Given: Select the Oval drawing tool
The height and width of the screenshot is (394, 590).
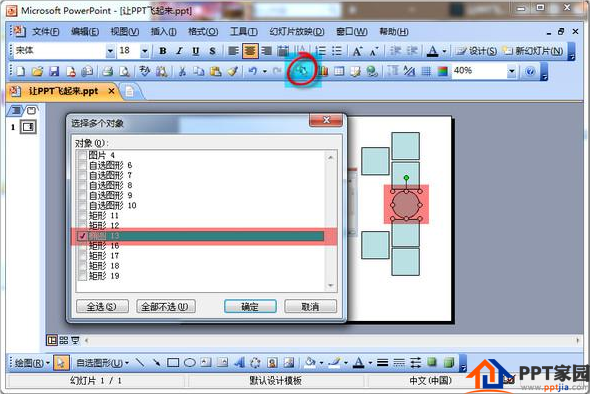Looking at the screenshot, I should tap(189, 363).
